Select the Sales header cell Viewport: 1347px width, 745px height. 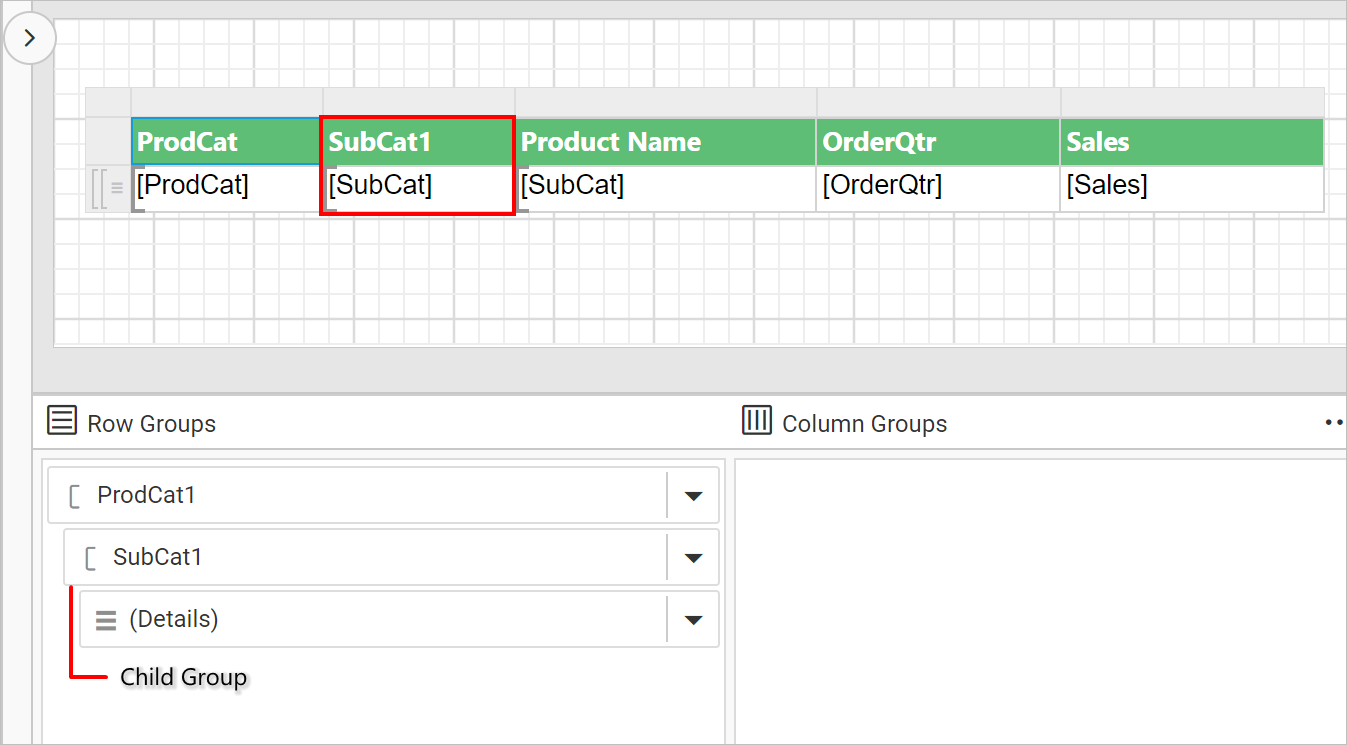[1192, 142]
